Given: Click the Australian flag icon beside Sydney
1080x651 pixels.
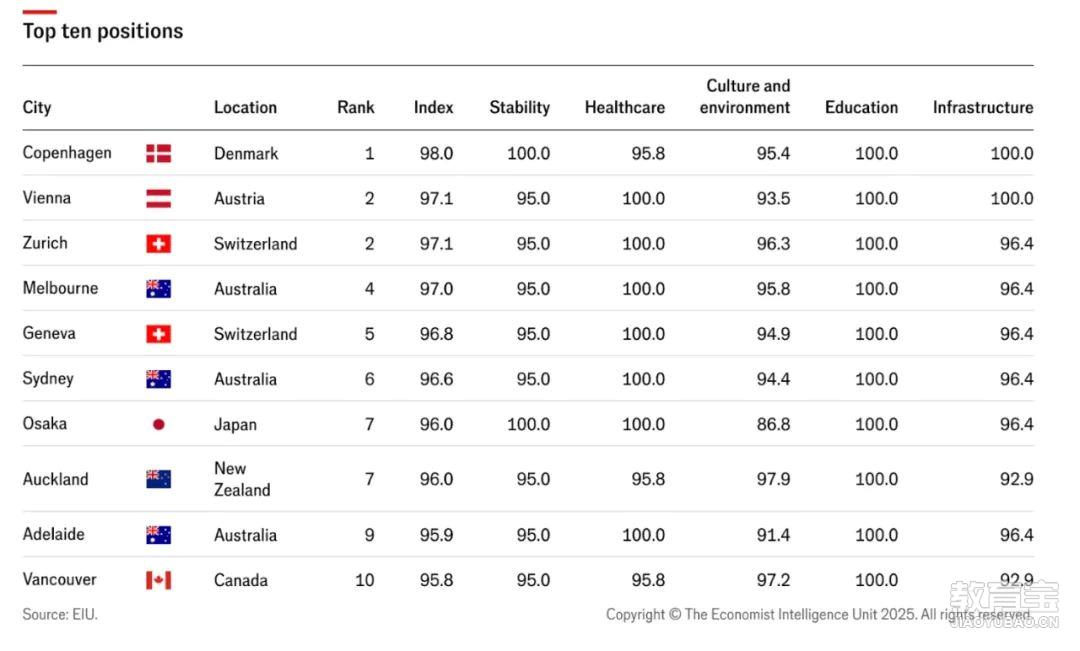Looking at the screenshot, I should [x=158, y=379].
